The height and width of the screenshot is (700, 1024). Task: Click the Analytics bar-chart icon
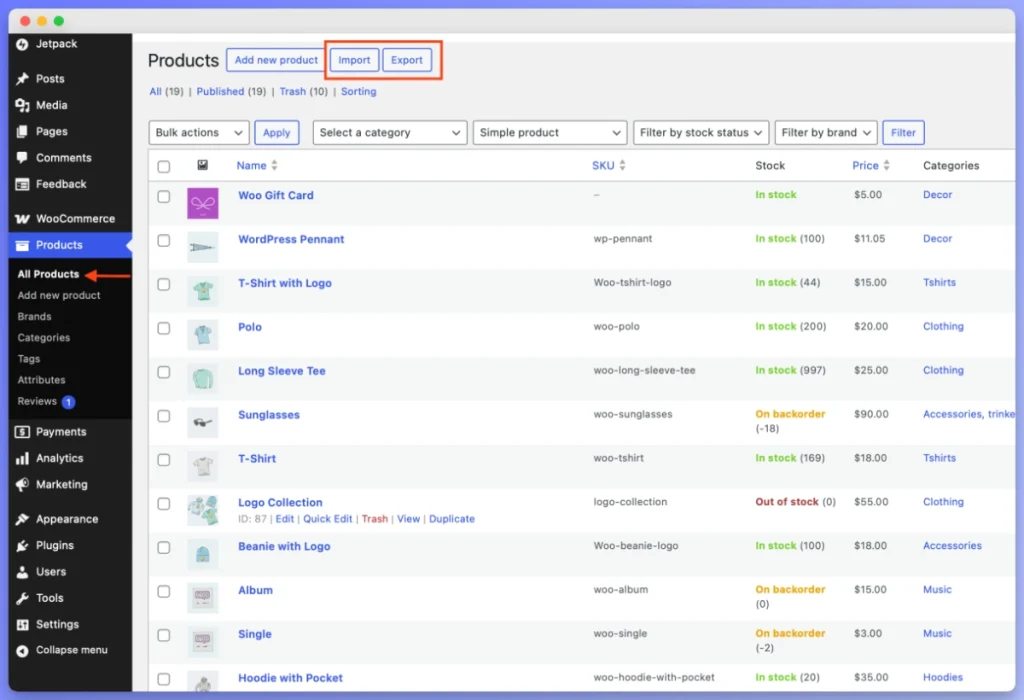24,458
